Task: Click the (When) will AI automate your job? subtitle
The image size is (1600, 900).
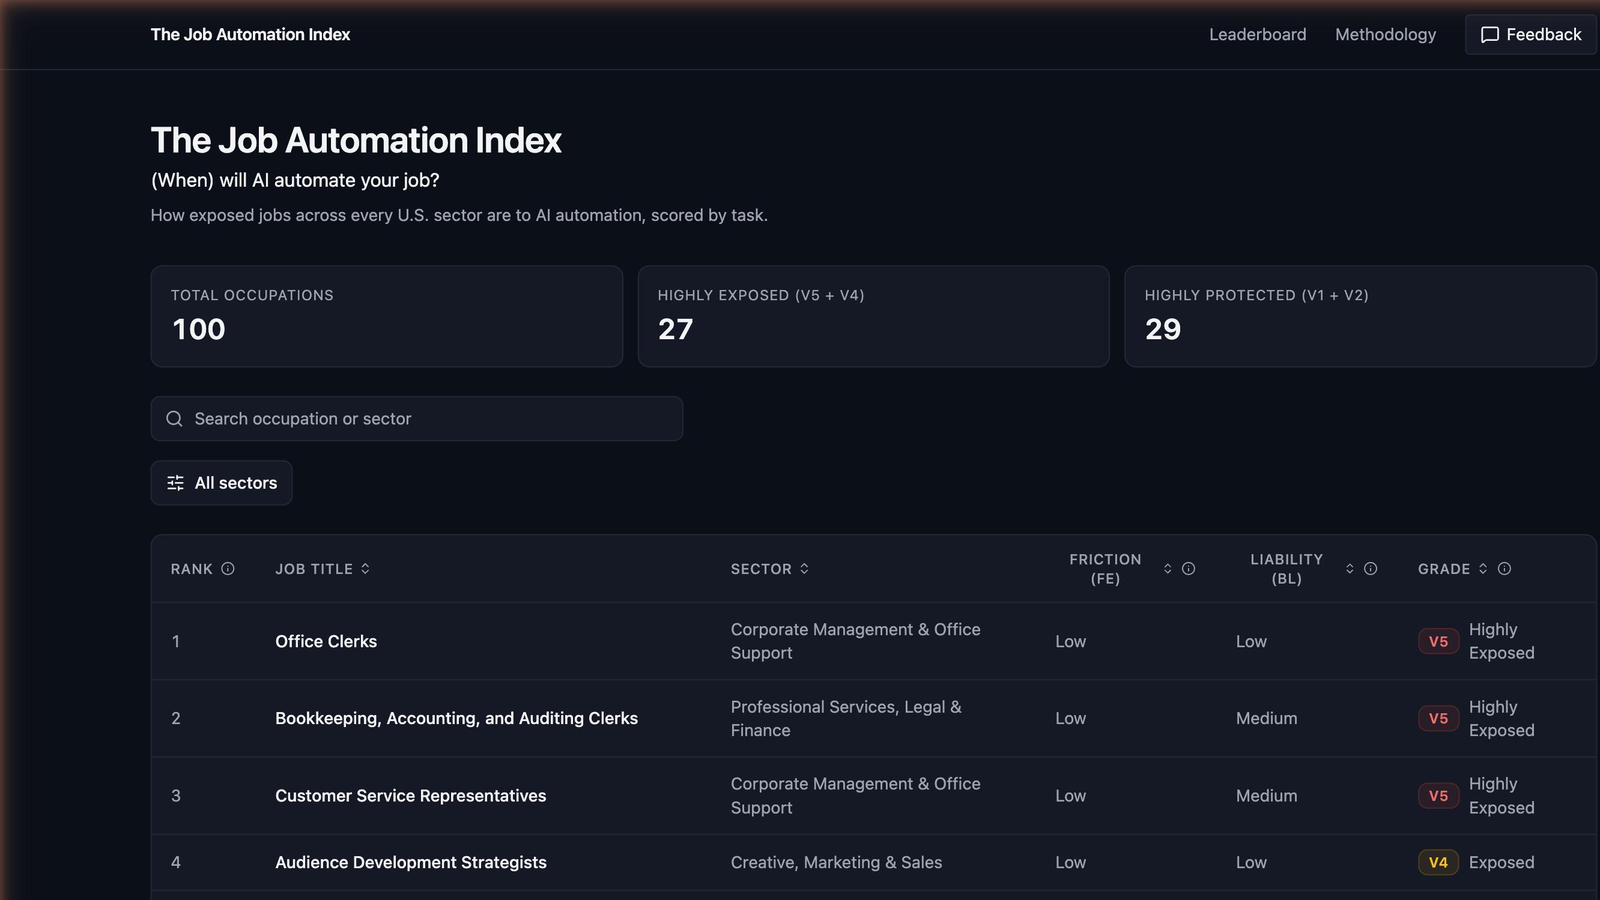Action: [295, 180]
